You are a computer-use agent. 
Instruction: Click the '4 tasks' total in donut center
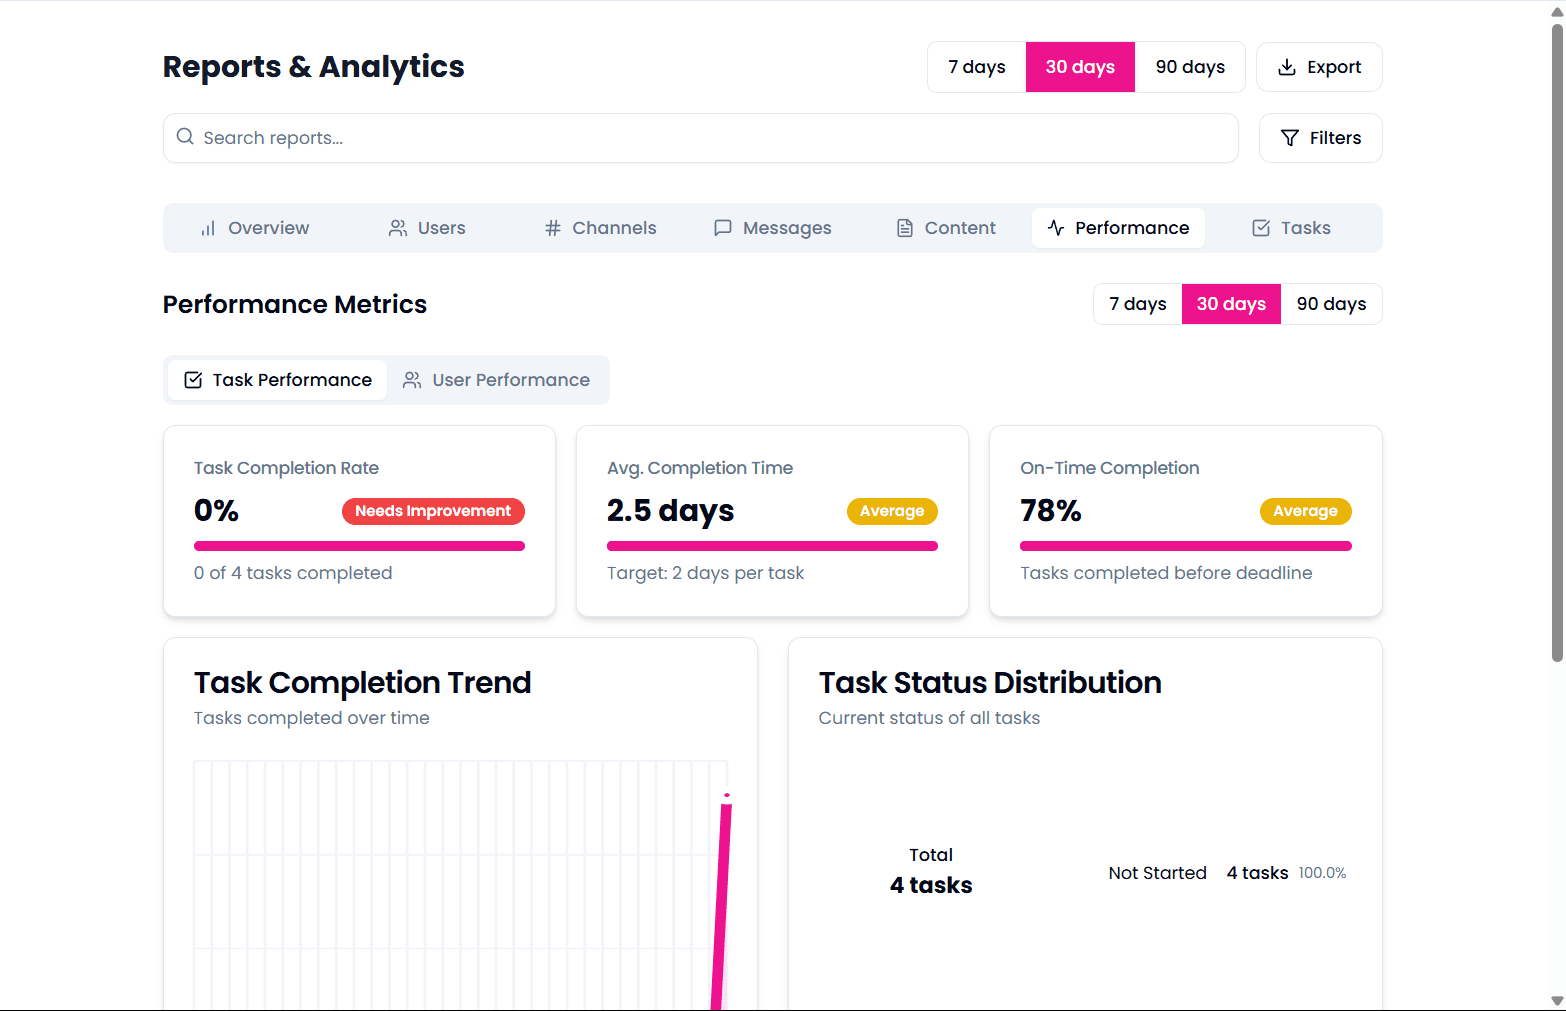coord(931,885)
